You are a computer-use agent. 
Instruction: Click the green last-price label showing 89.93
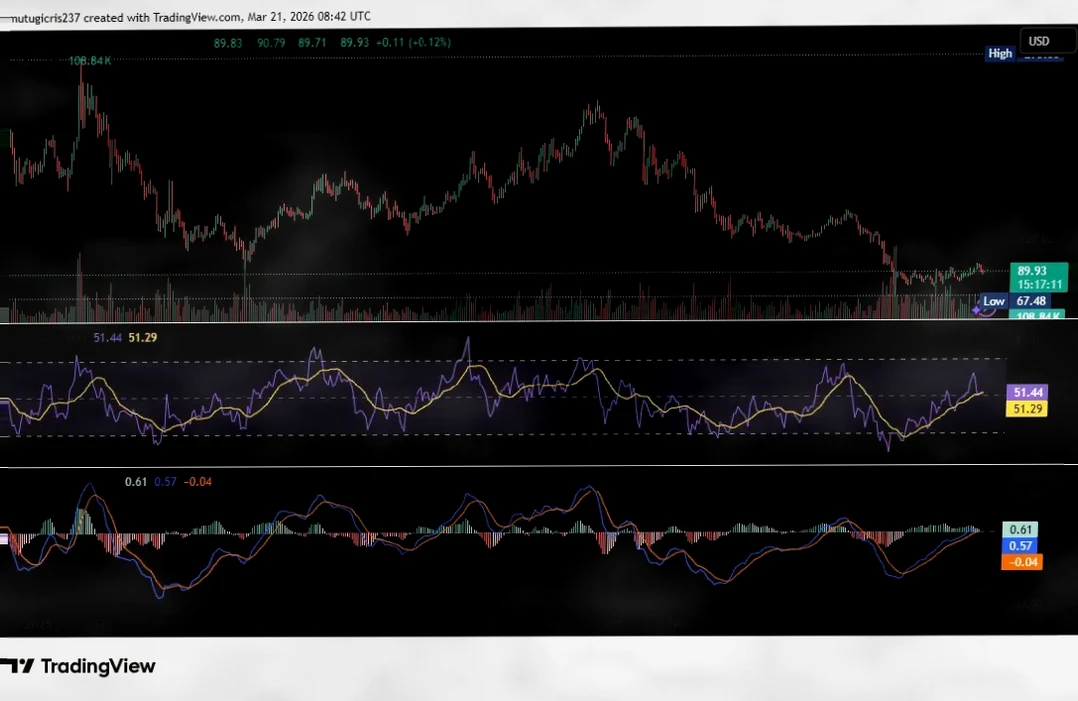[1036, 270]
